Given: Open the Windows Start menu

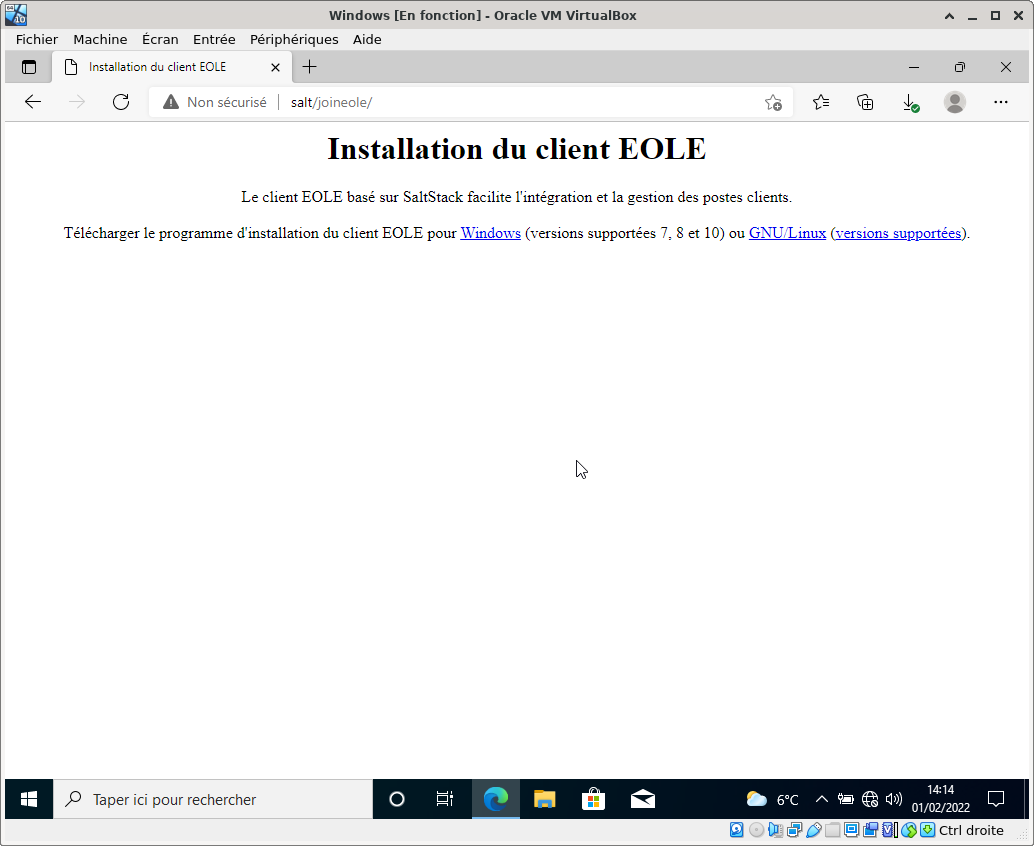Looking at the screenshot, I should pos(29,799).
